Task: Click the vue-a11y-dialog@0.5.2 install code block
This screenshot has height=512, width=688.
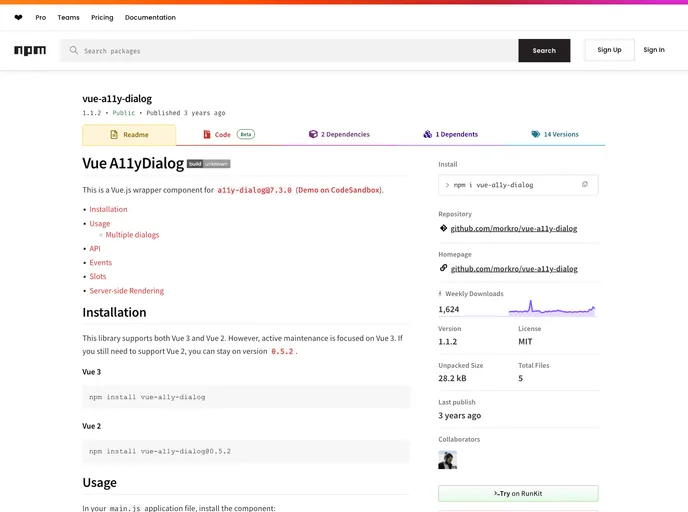Action: click(x=246, y=451)
